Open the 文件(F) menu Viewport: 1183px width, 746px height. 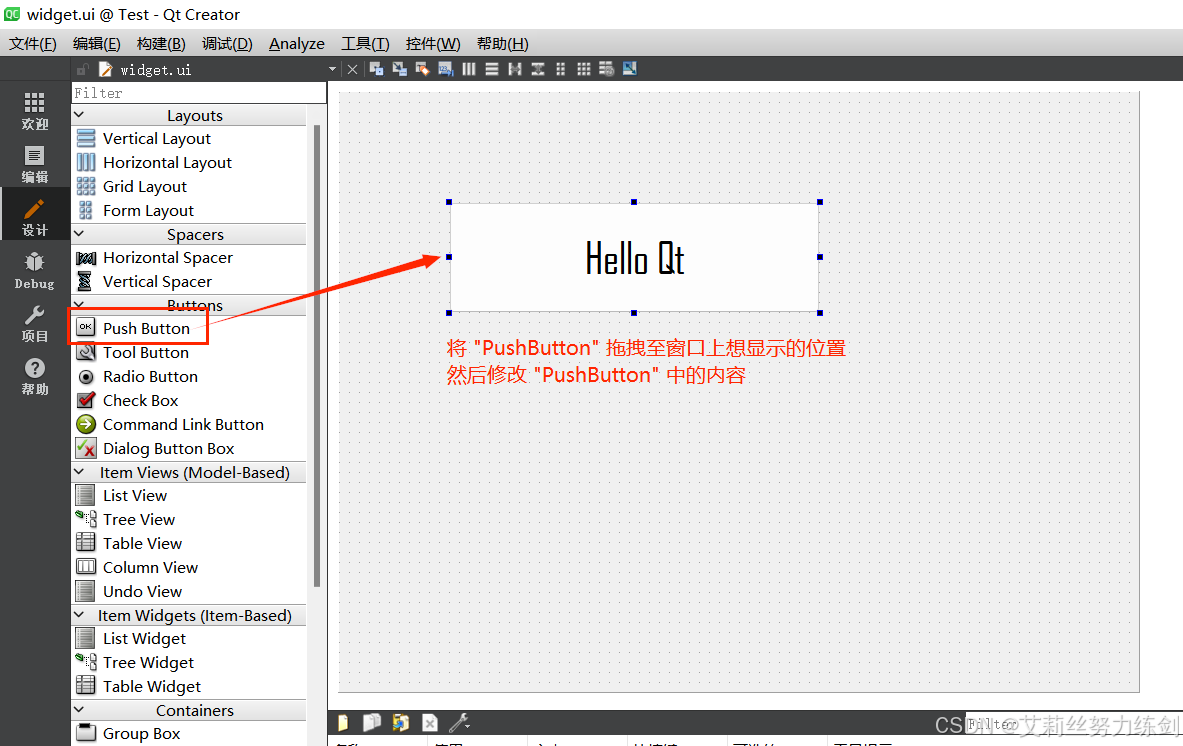pyautogui.click(x=32, y=44)
